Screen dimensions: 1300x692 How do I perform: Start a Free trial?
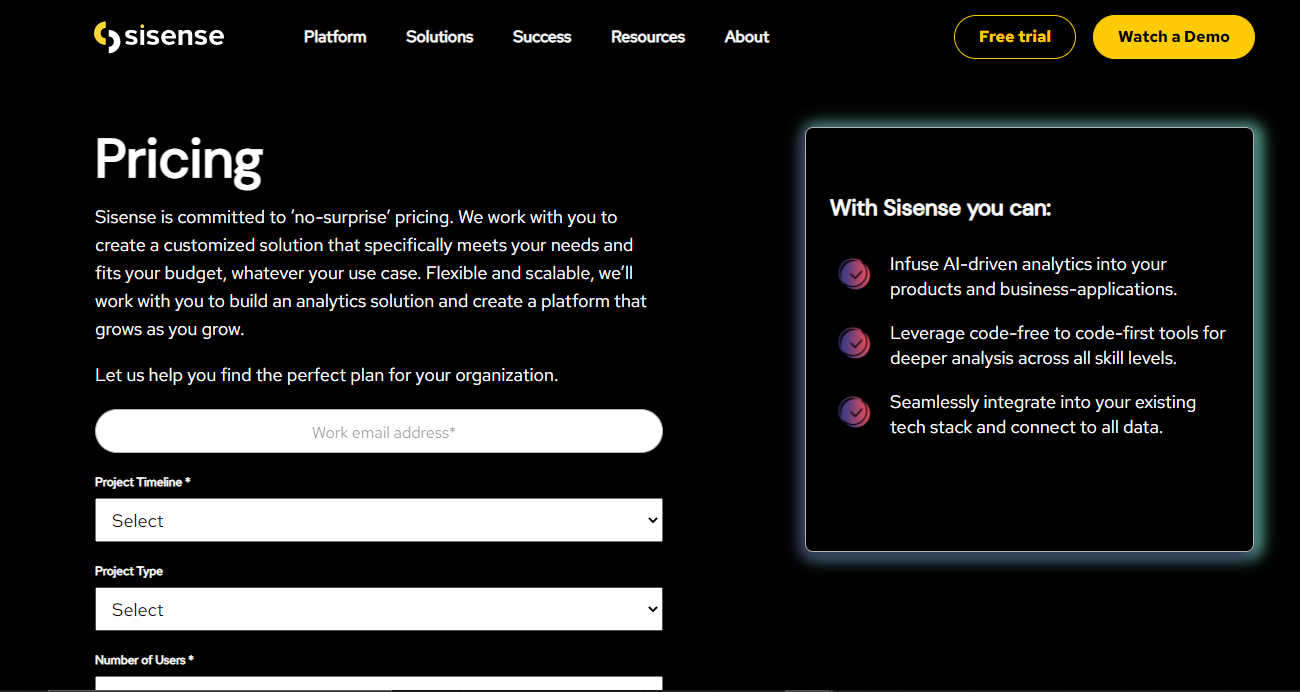(x=1015, y=37)
